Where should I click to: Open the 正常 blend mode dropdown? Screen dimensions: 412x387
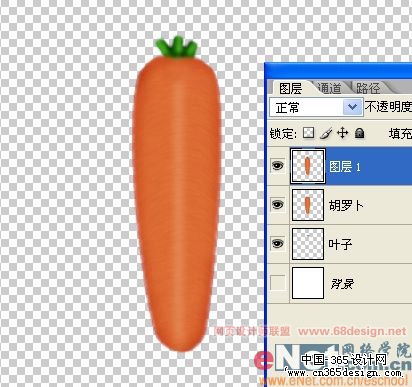pos(316,107)
